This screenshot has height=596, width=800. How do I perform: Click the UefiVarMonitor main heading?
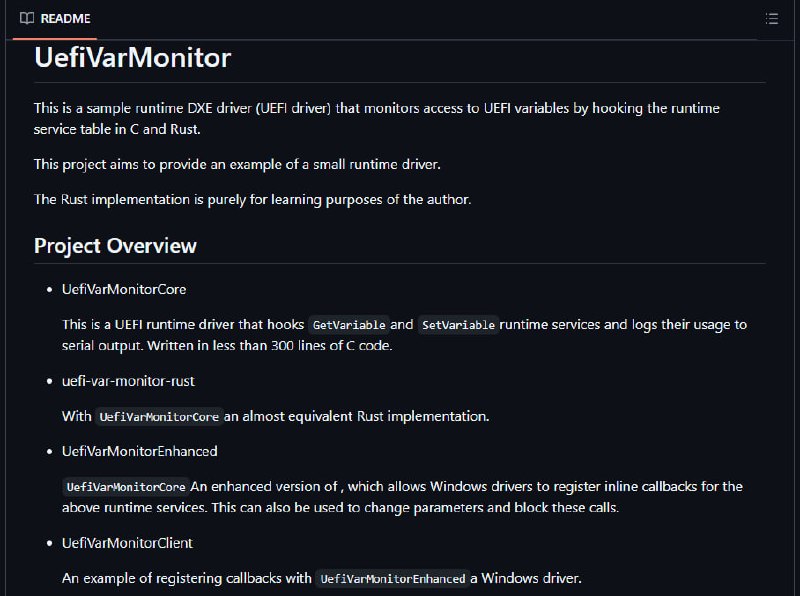tap(133, 57)
